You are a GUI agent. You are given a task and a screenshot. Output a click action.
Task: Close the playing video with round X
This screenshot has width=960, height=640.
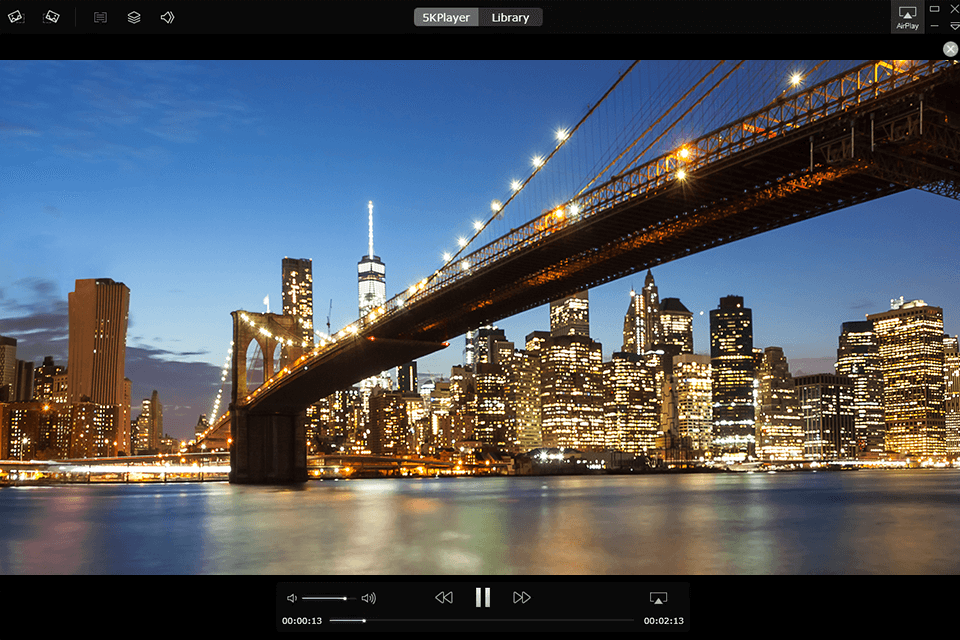coord(950,49)
